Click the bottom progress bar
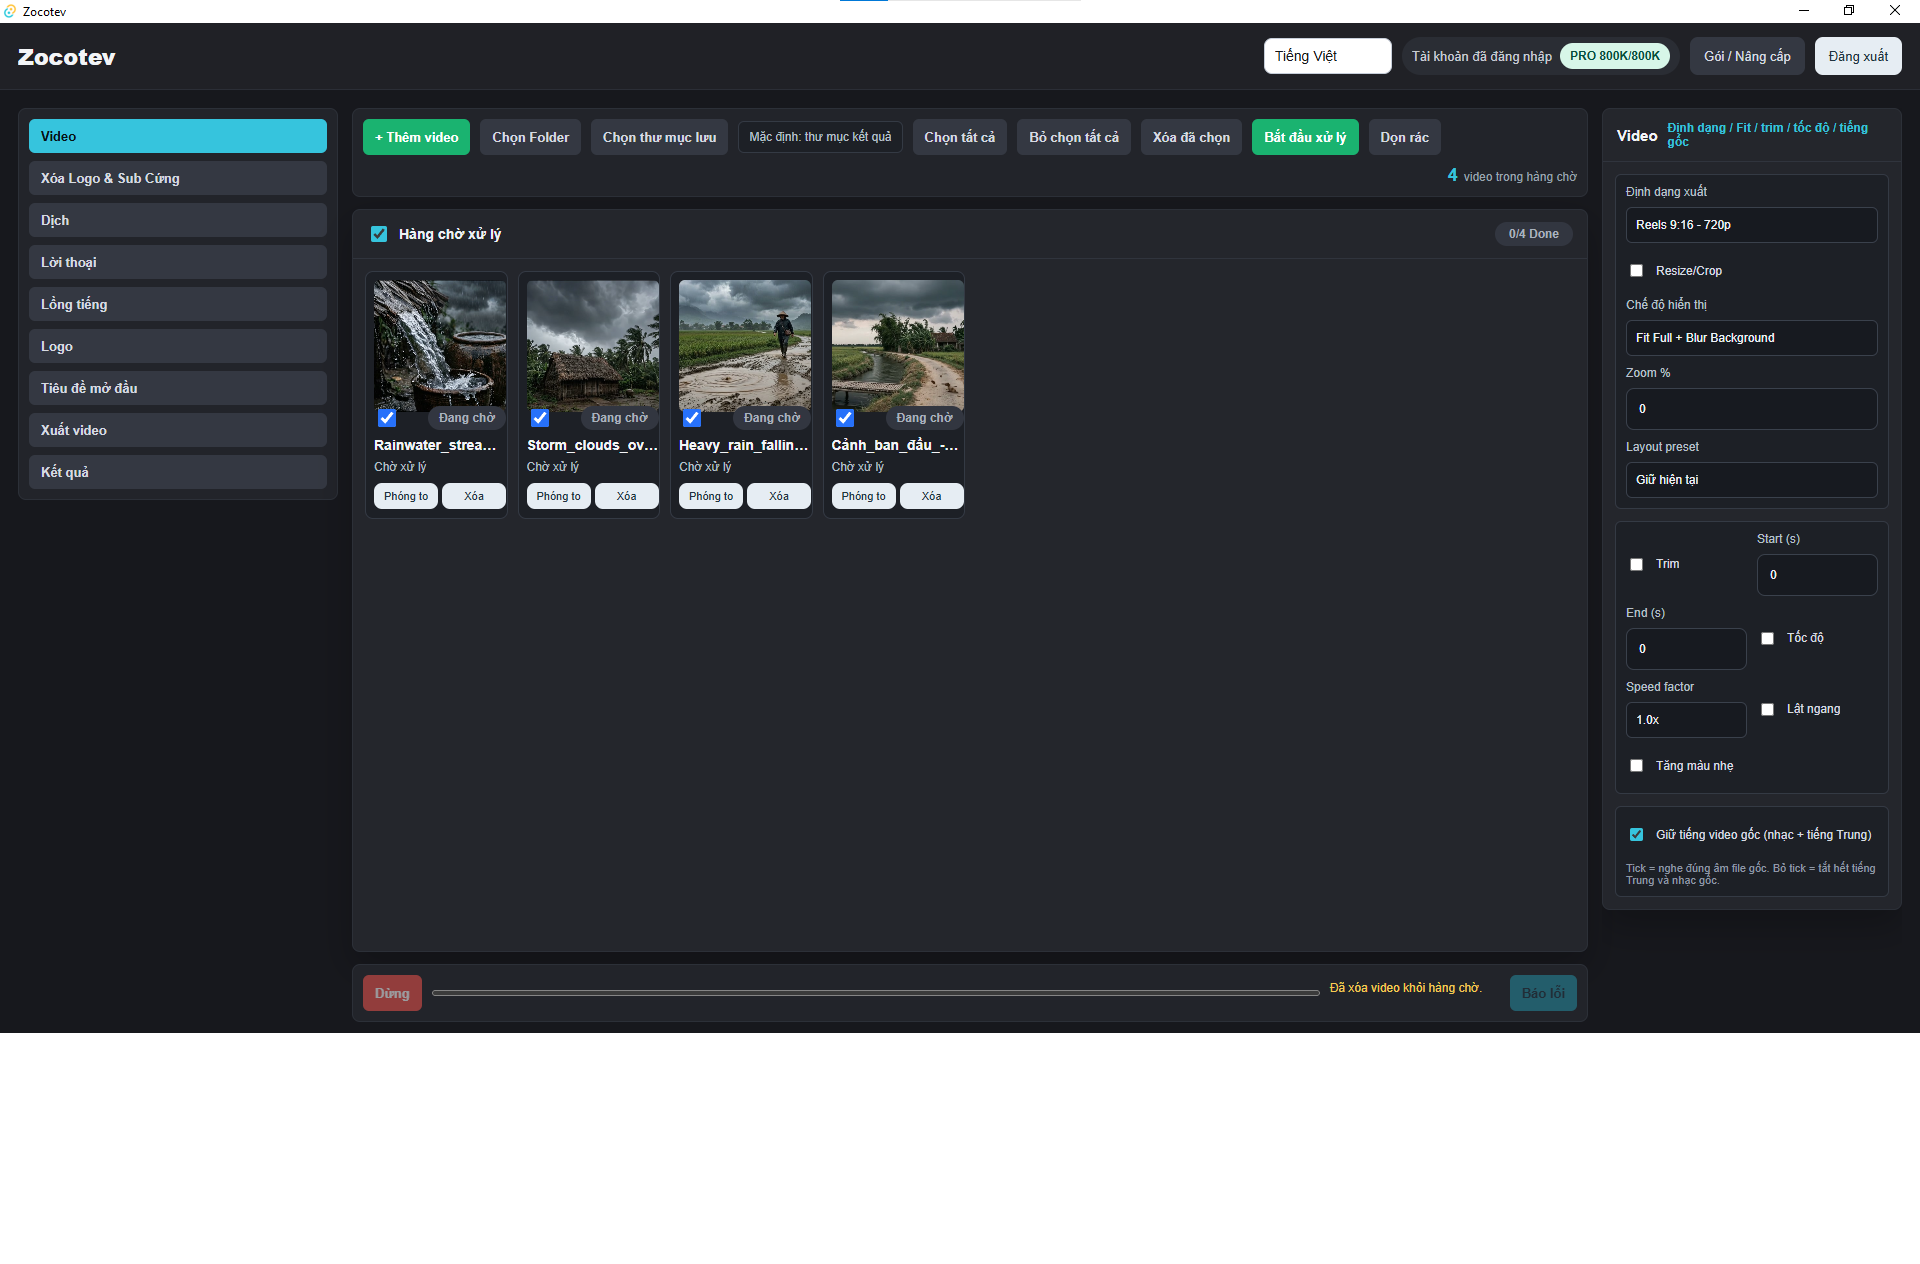This screenshot has height=1264, width=1920. coord(876,993)
